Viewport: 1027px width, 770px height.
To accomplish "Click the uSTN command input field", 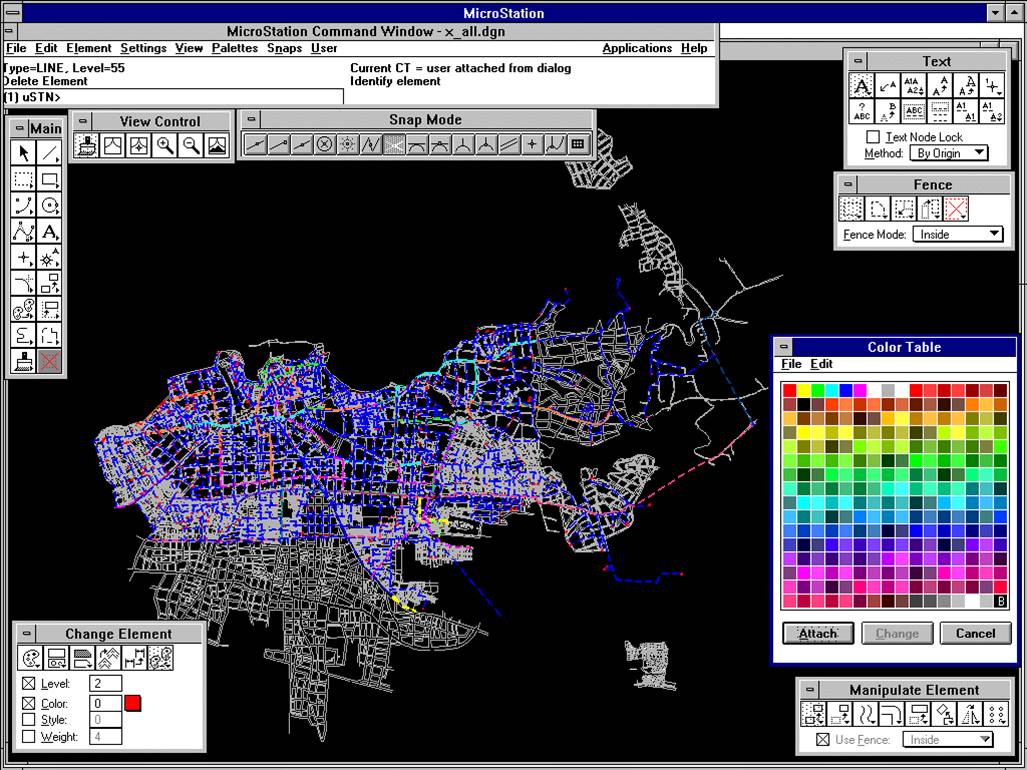I will point(173,98).
